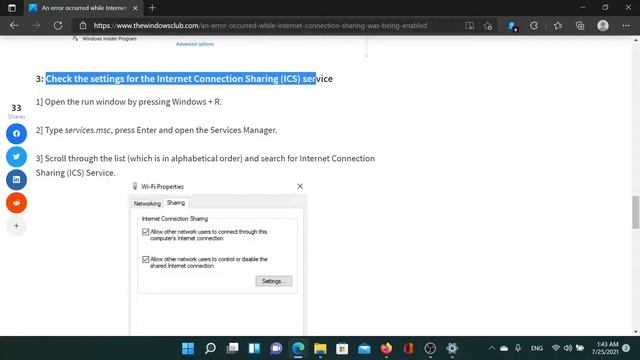Click the OneDrive cloud tray icon
The image size is (640, 360).
click(504, 348)
